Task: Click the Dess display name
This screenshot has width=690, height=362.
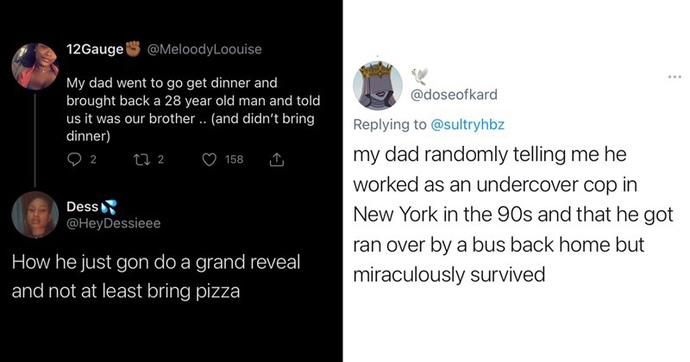Action: click(x=82, y=207)
